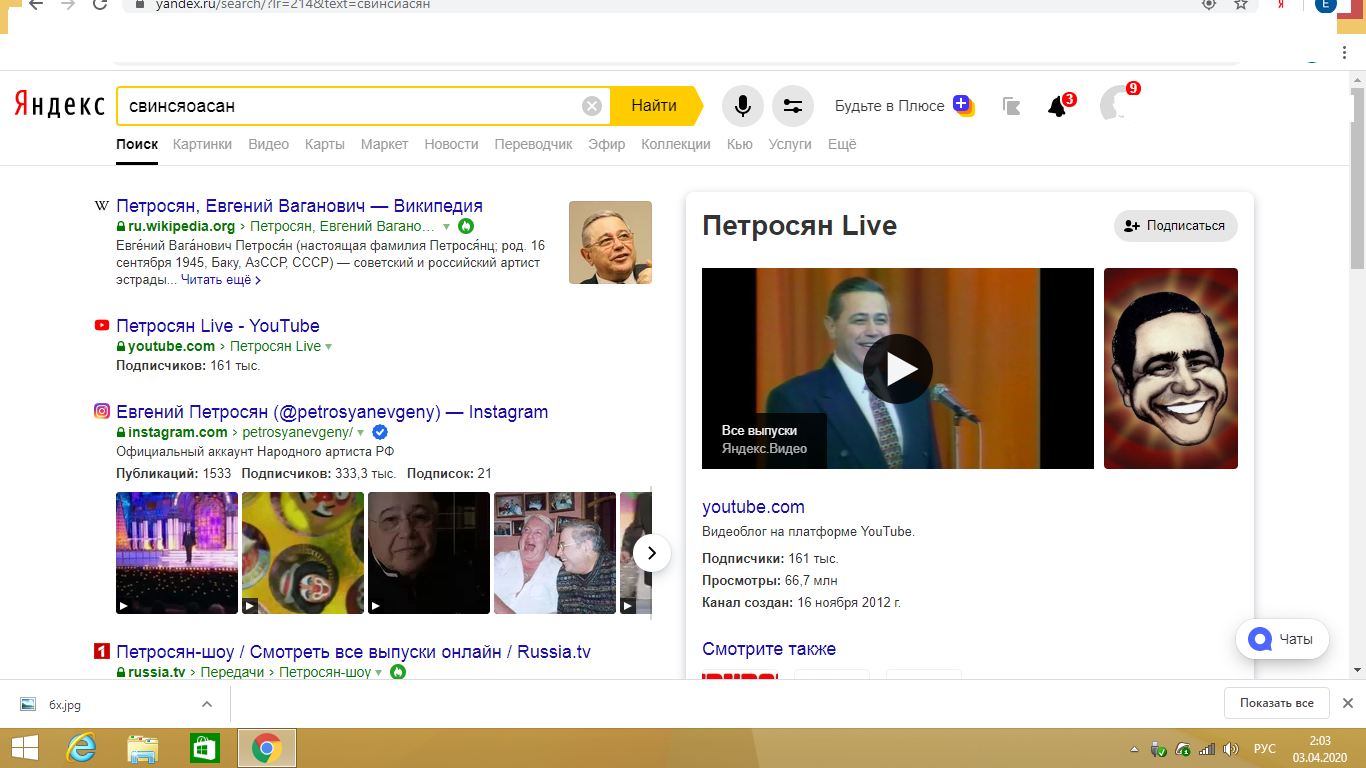
Task: Open the volume control in system tray
Action: tap(1231, 749)
